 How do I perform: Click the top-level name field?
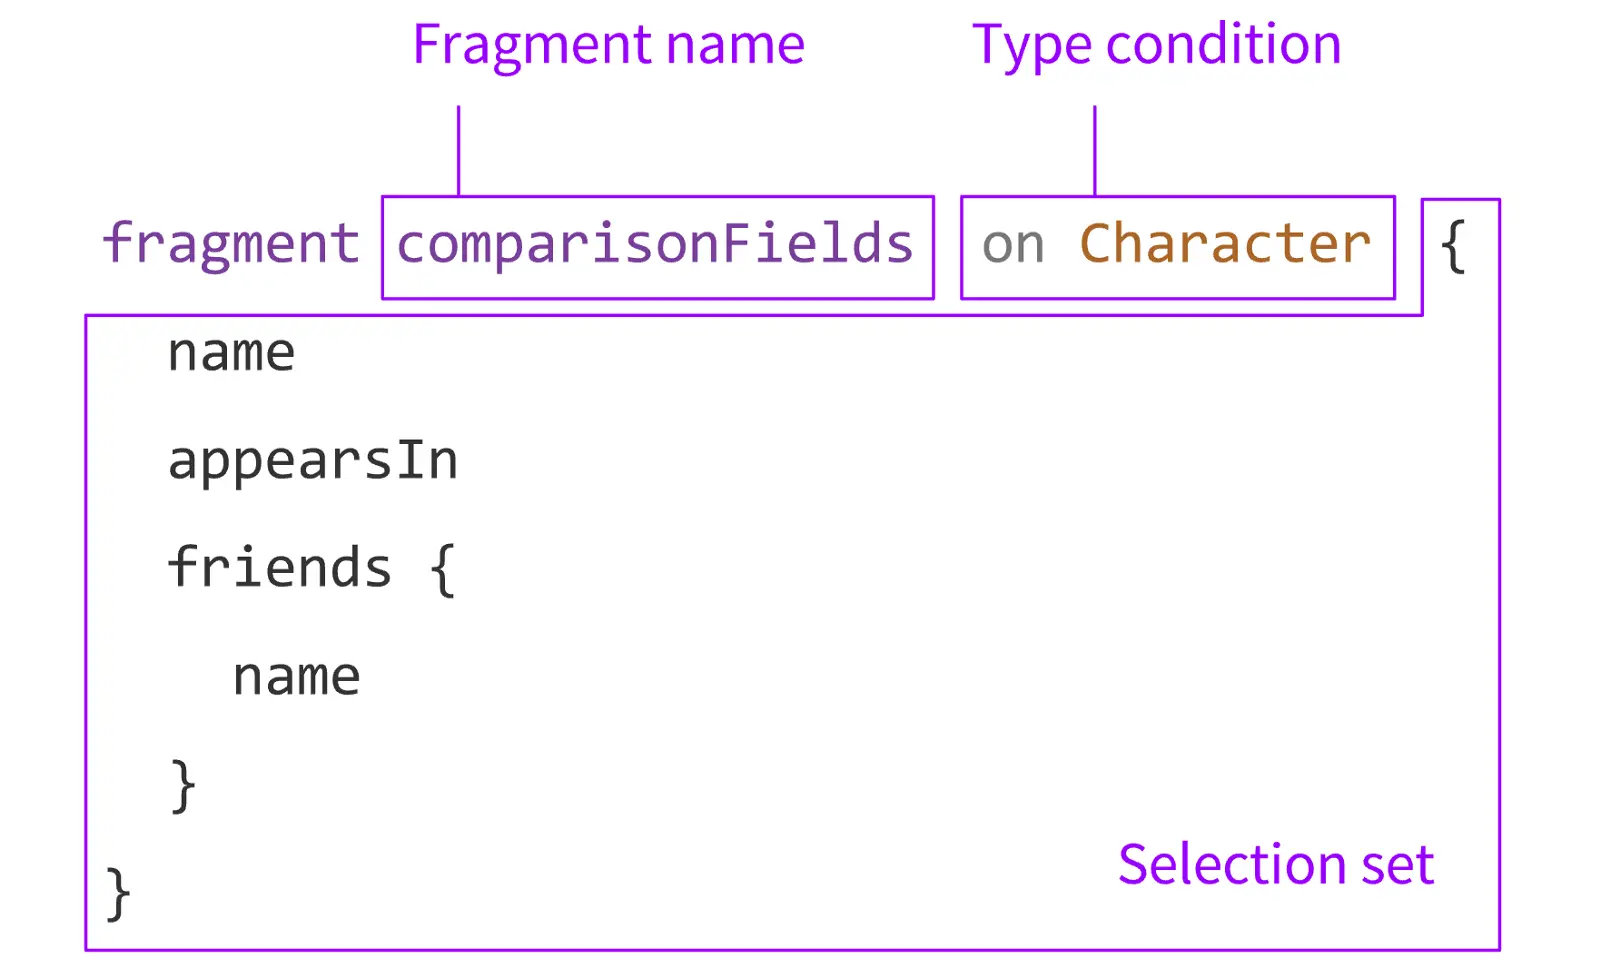(231, 353)
